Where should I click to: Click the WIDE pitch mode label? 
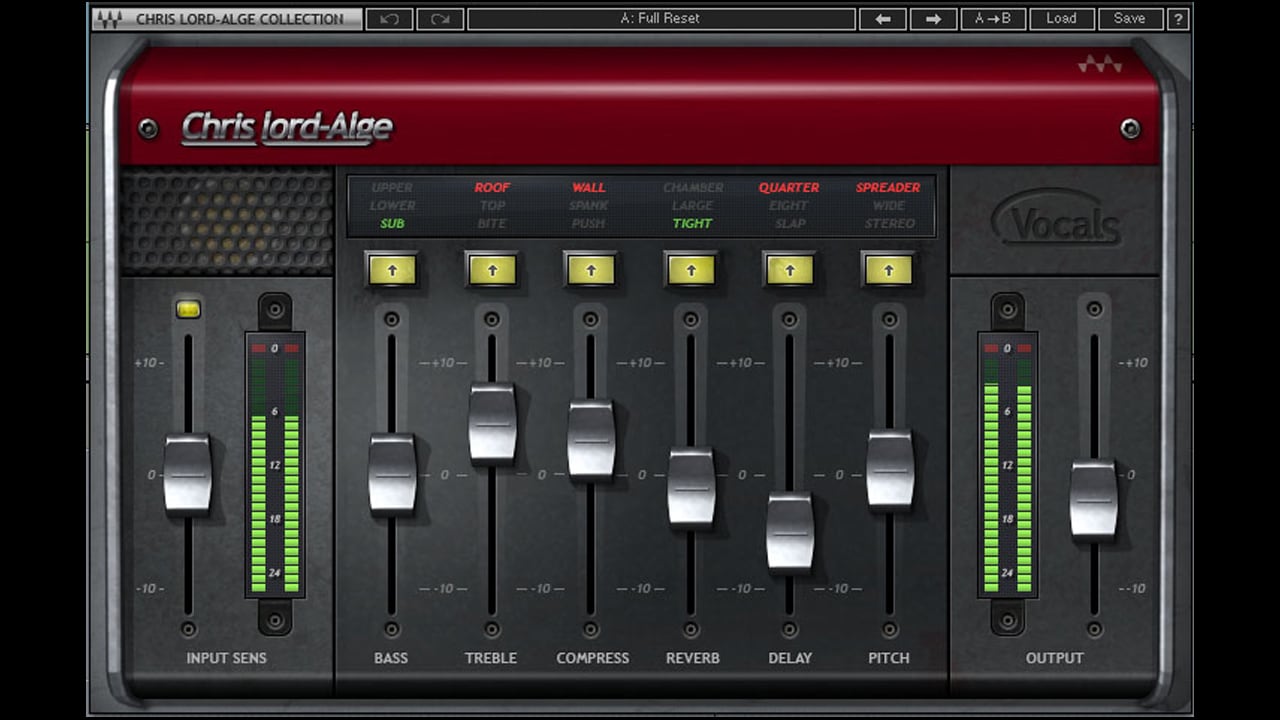coord(889,206)
